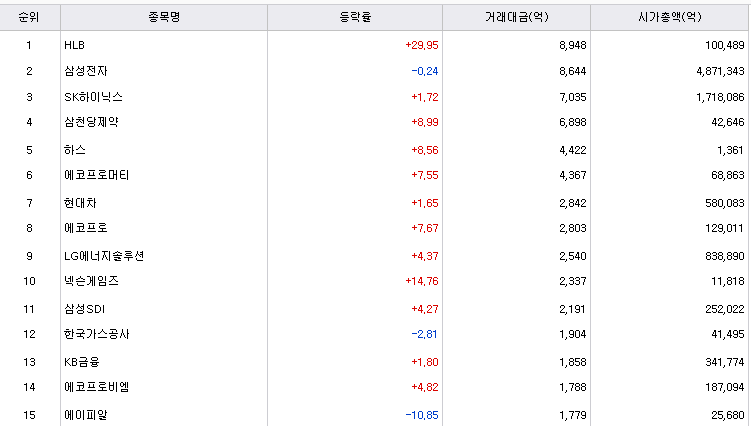The image size is (751, 426).
Task: Sort by 거래대금(억) column header
Action: pos(517,17)
